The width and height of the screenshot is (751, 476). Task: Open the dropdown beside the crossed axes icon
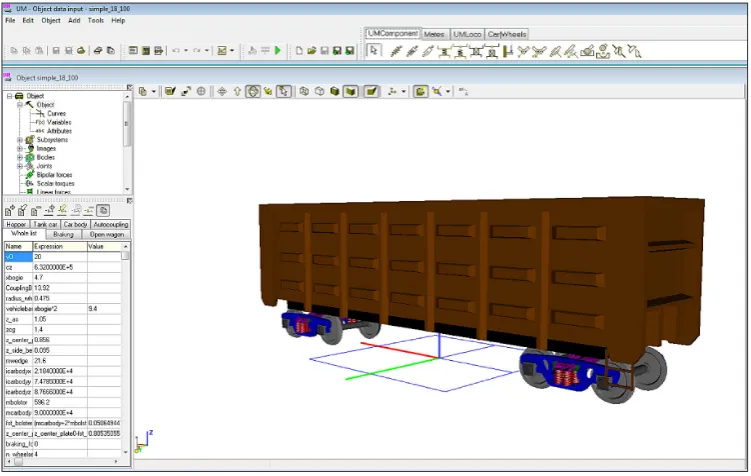448,91
